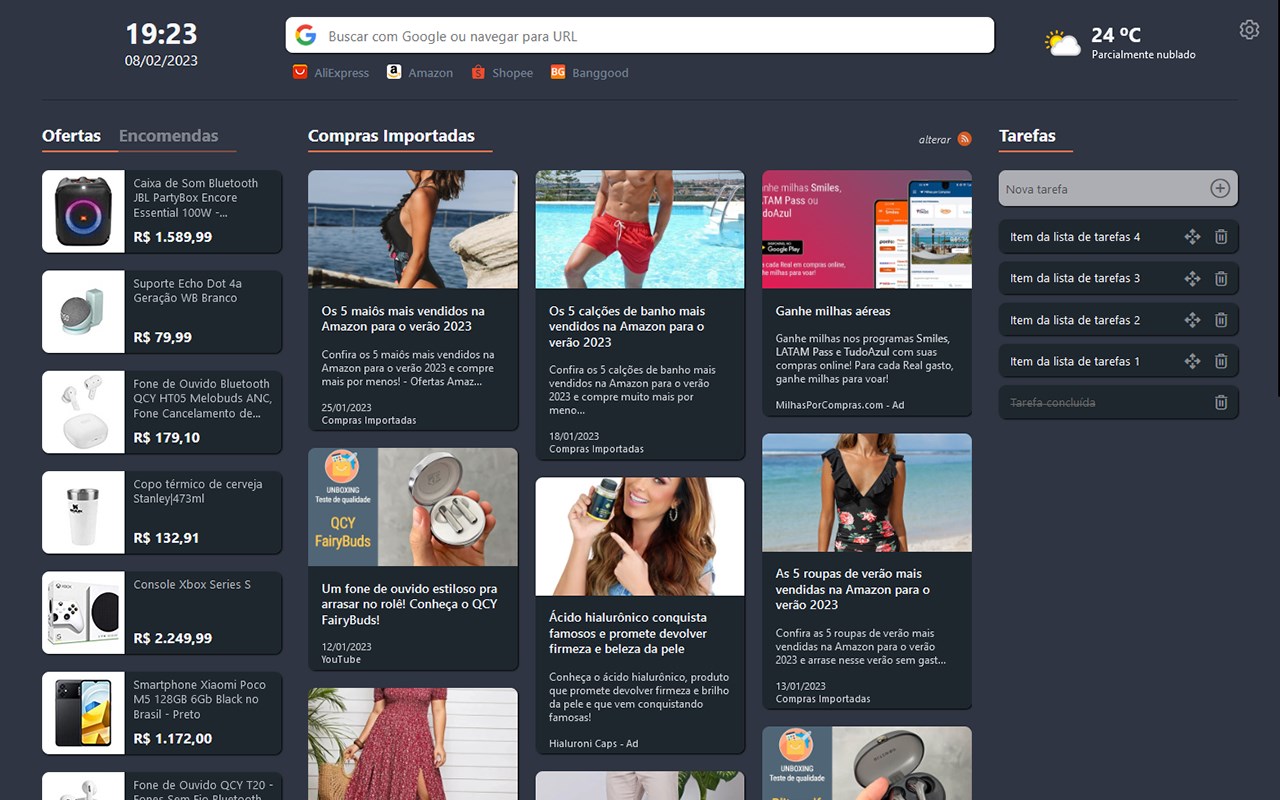Open the 5 maiôs article image
Screen dimensions: 1280x800
pyautogui.click(x=413, y=229)
